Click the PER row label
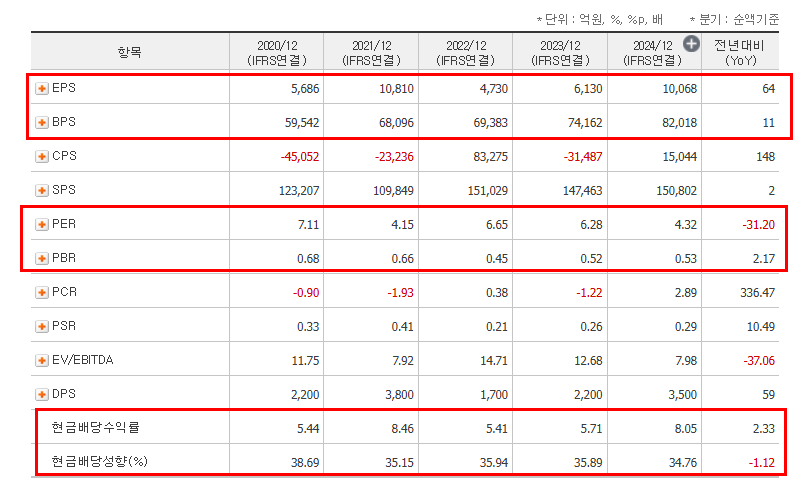The height and width of the screenshot is (486, 793). click(64, 224)
